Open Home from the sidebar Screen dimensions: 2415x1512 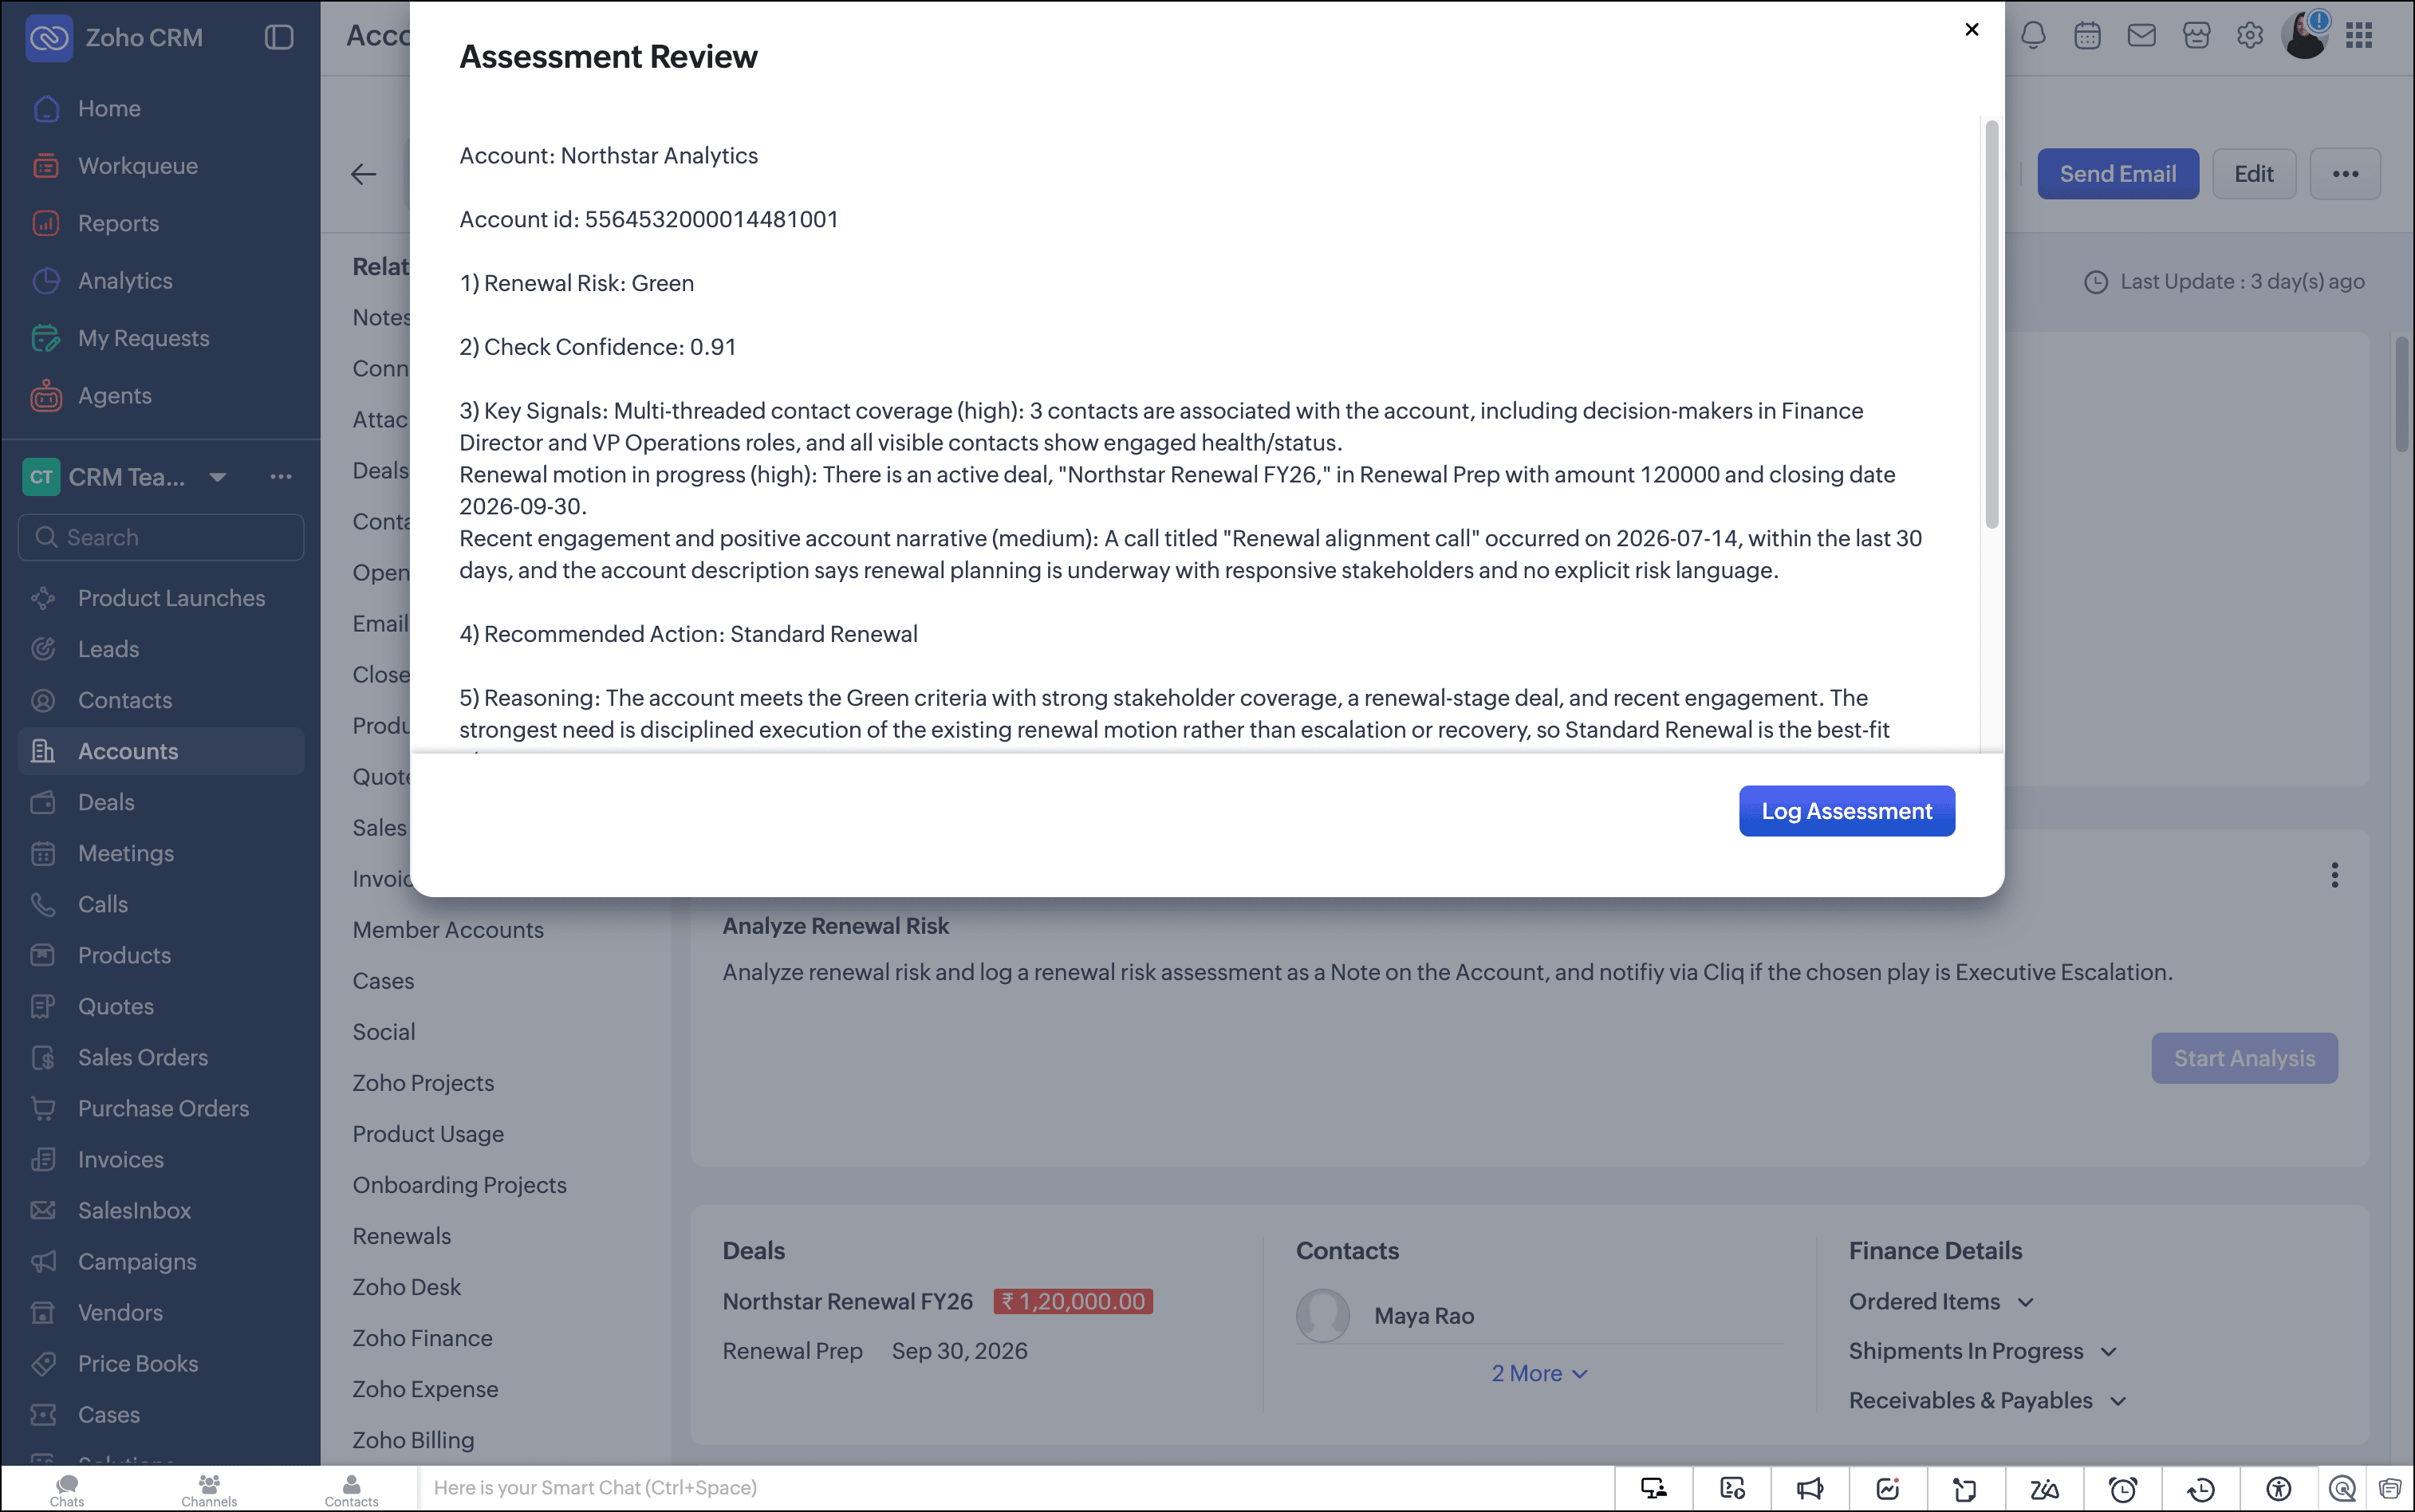pos(109,108)
